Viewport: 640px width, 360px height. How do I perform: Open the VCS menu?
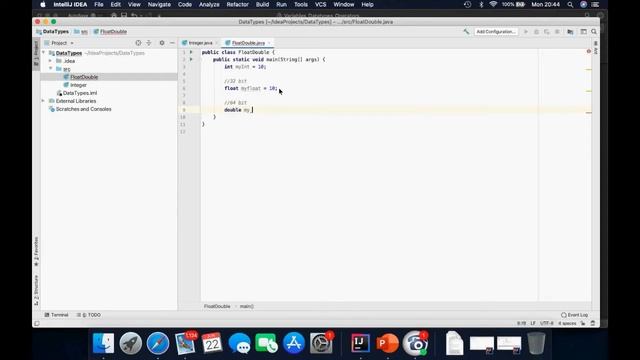click(x=320, y=4)
